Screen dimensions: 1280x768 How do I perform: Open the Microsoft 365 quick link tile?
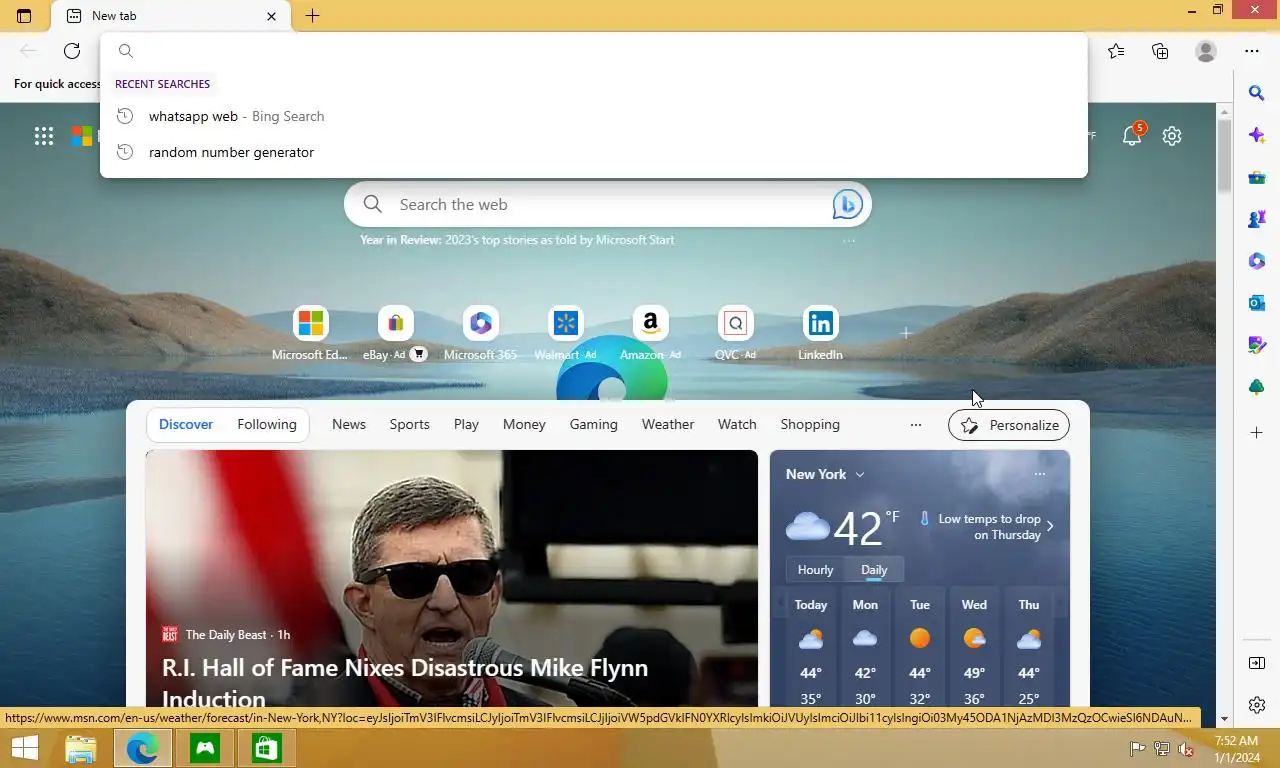[x=480, y=334]
